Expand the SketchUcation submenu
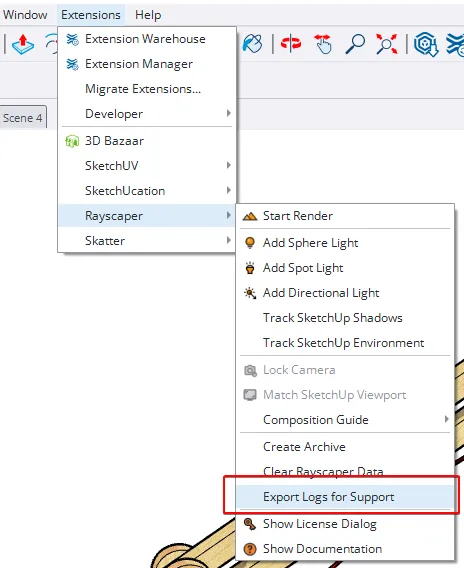464x568 pixels. pyautogui.click(x=147, y=191)
